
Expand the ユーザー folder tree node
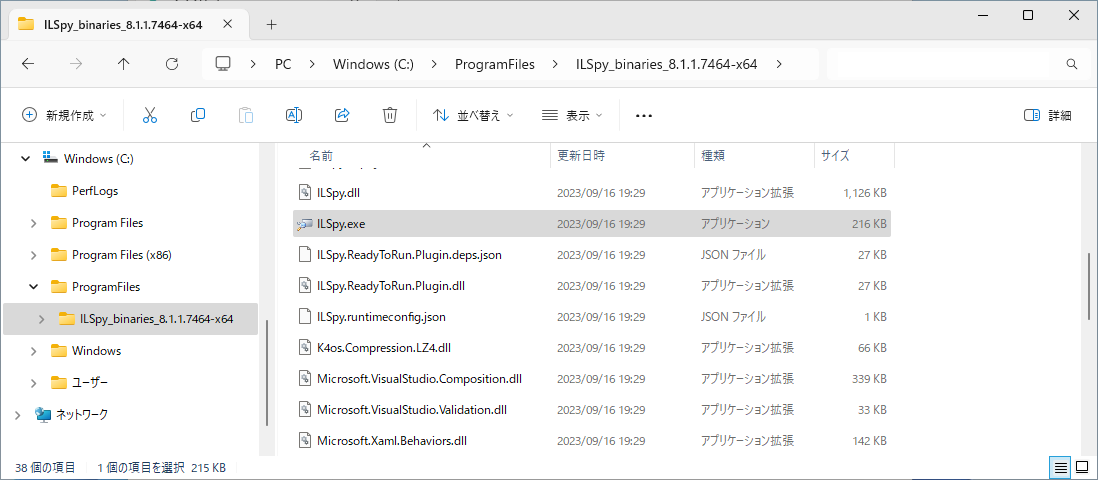point(34,383)
